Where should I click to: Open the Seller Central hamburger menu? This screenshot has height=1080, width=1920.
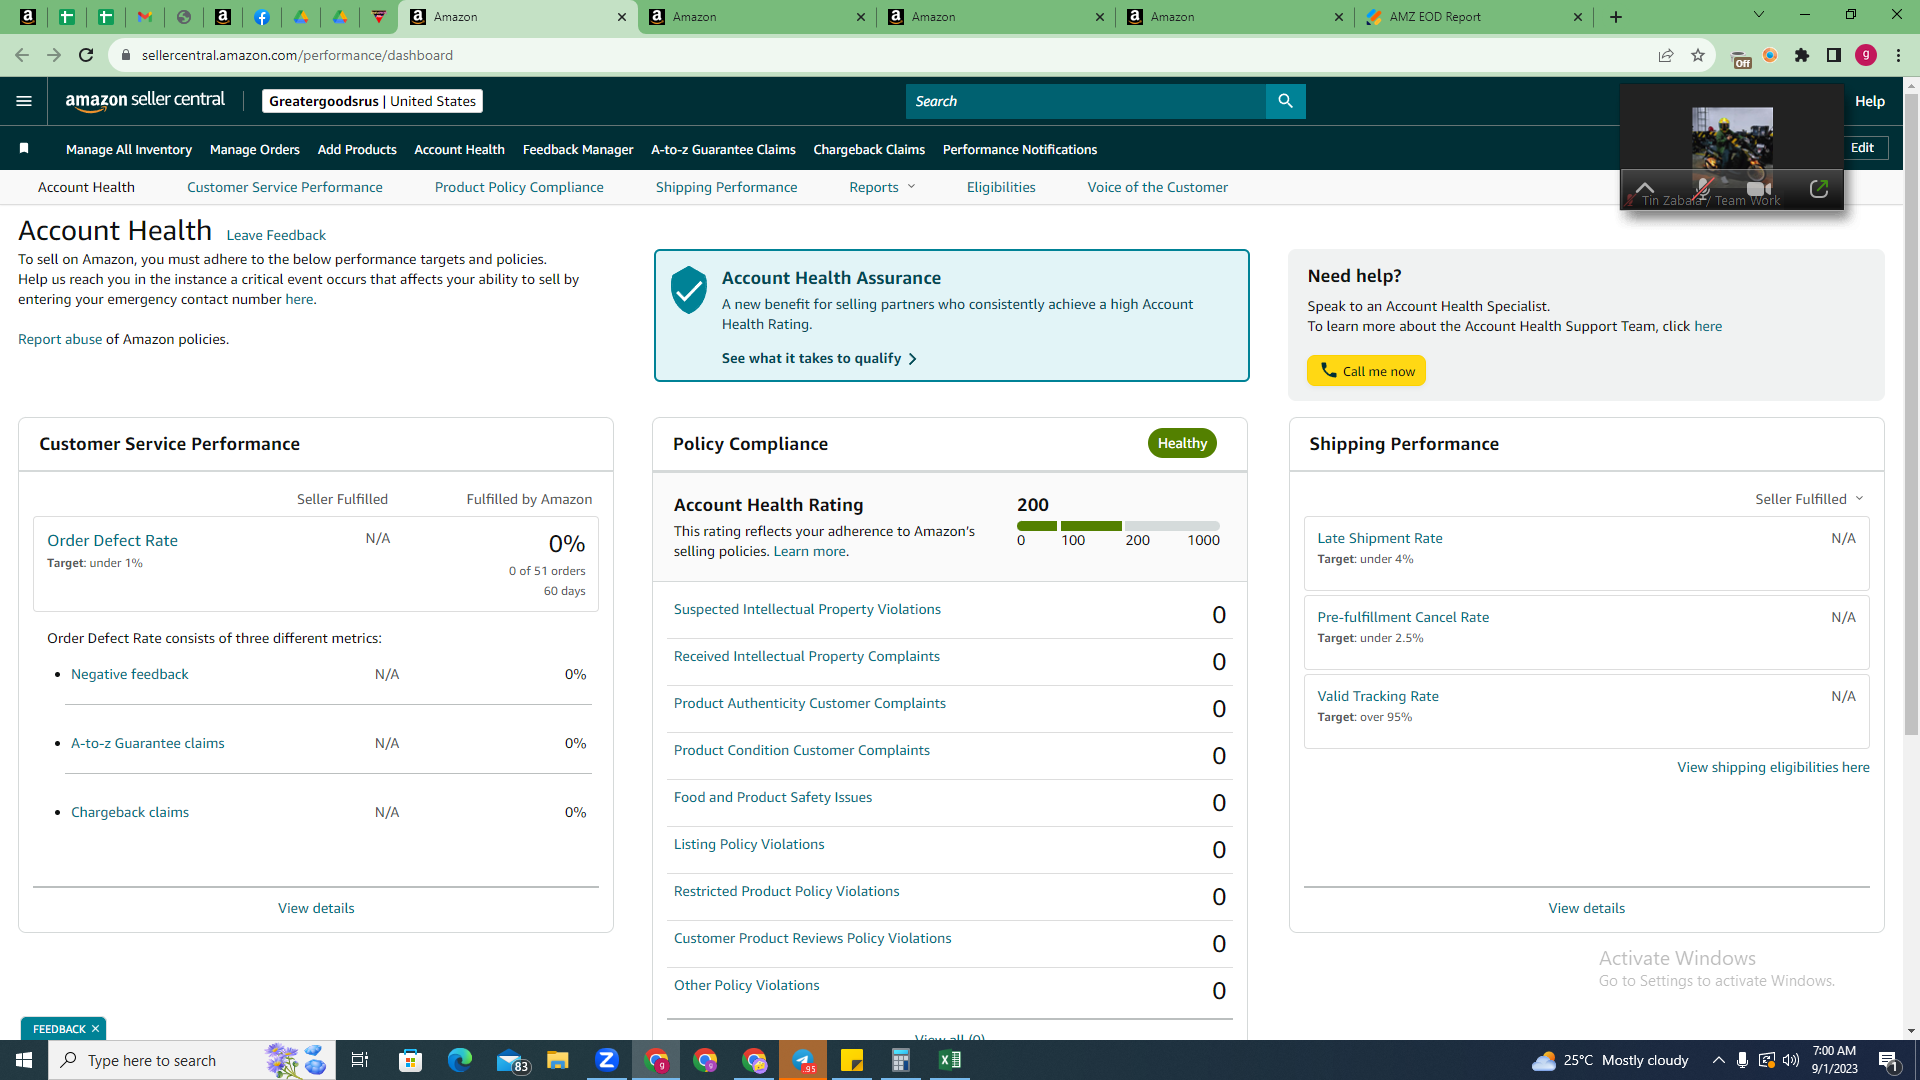[24, 101]
